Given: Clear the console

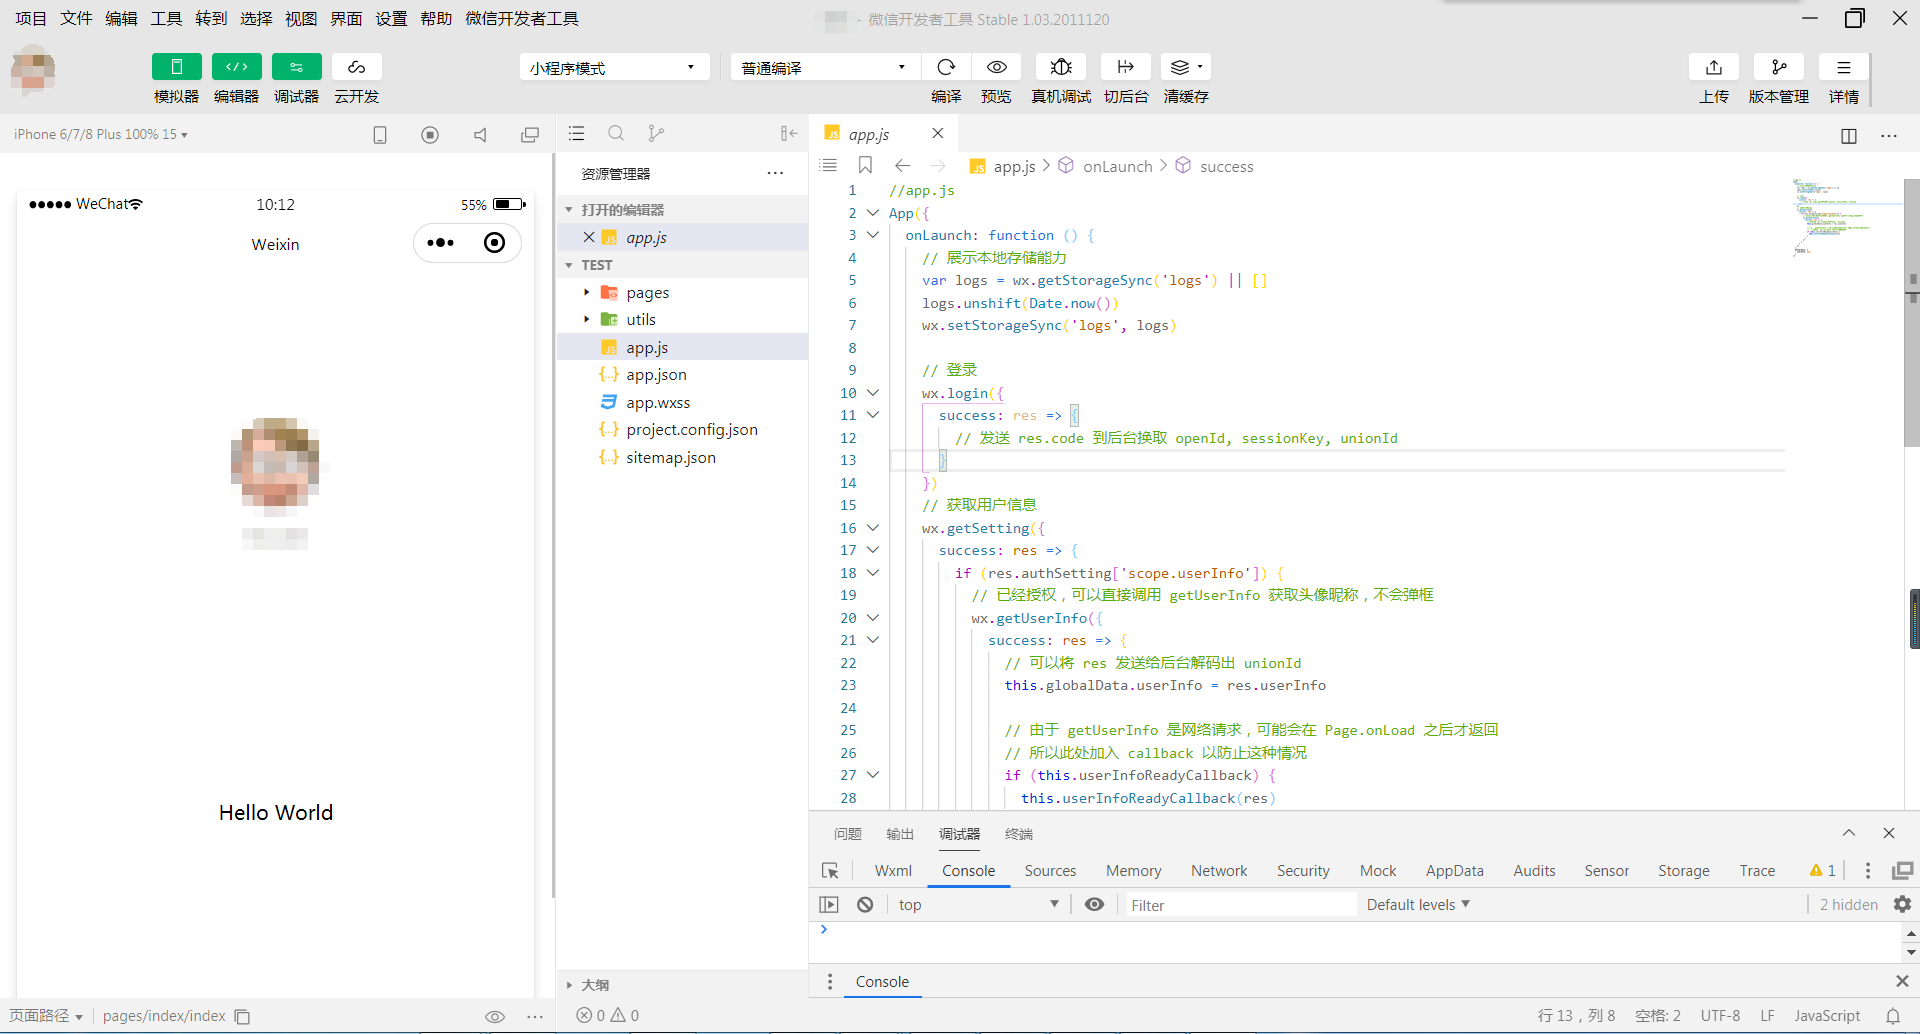Looking at the screenshot, I should 865,904.
